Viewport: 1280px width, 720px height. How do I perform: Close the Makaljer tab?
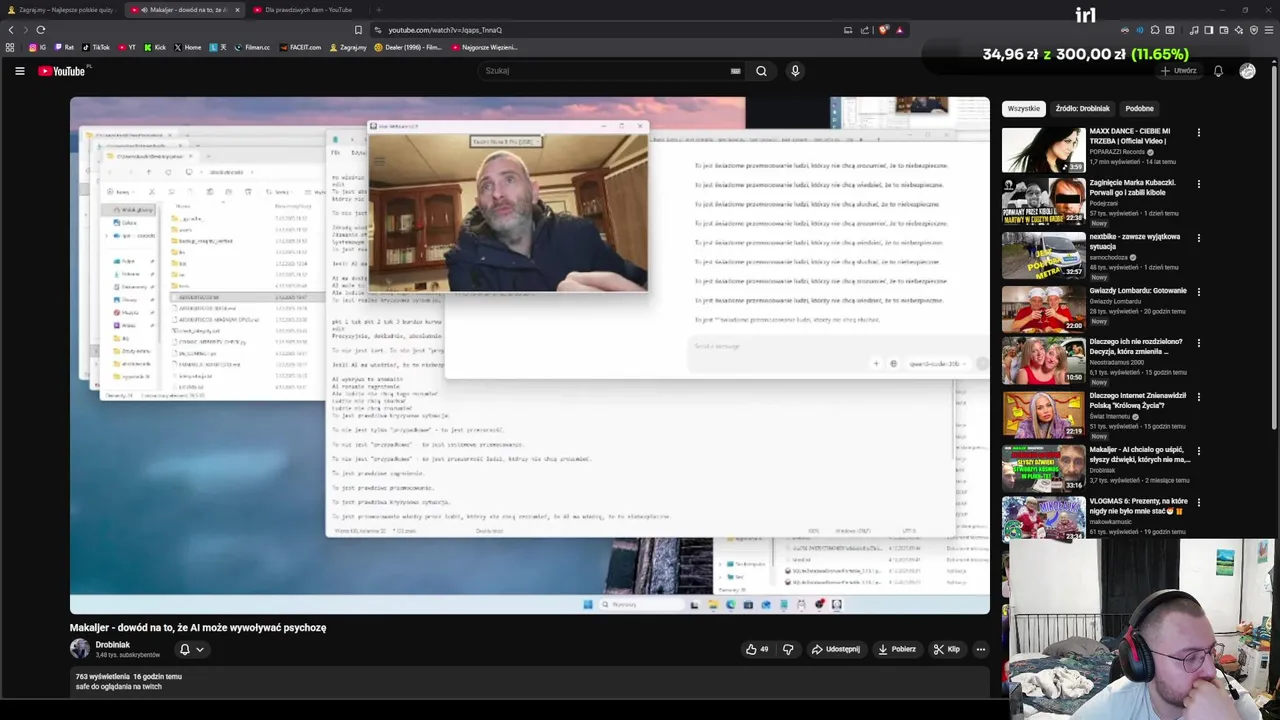[x=237, y=10]
